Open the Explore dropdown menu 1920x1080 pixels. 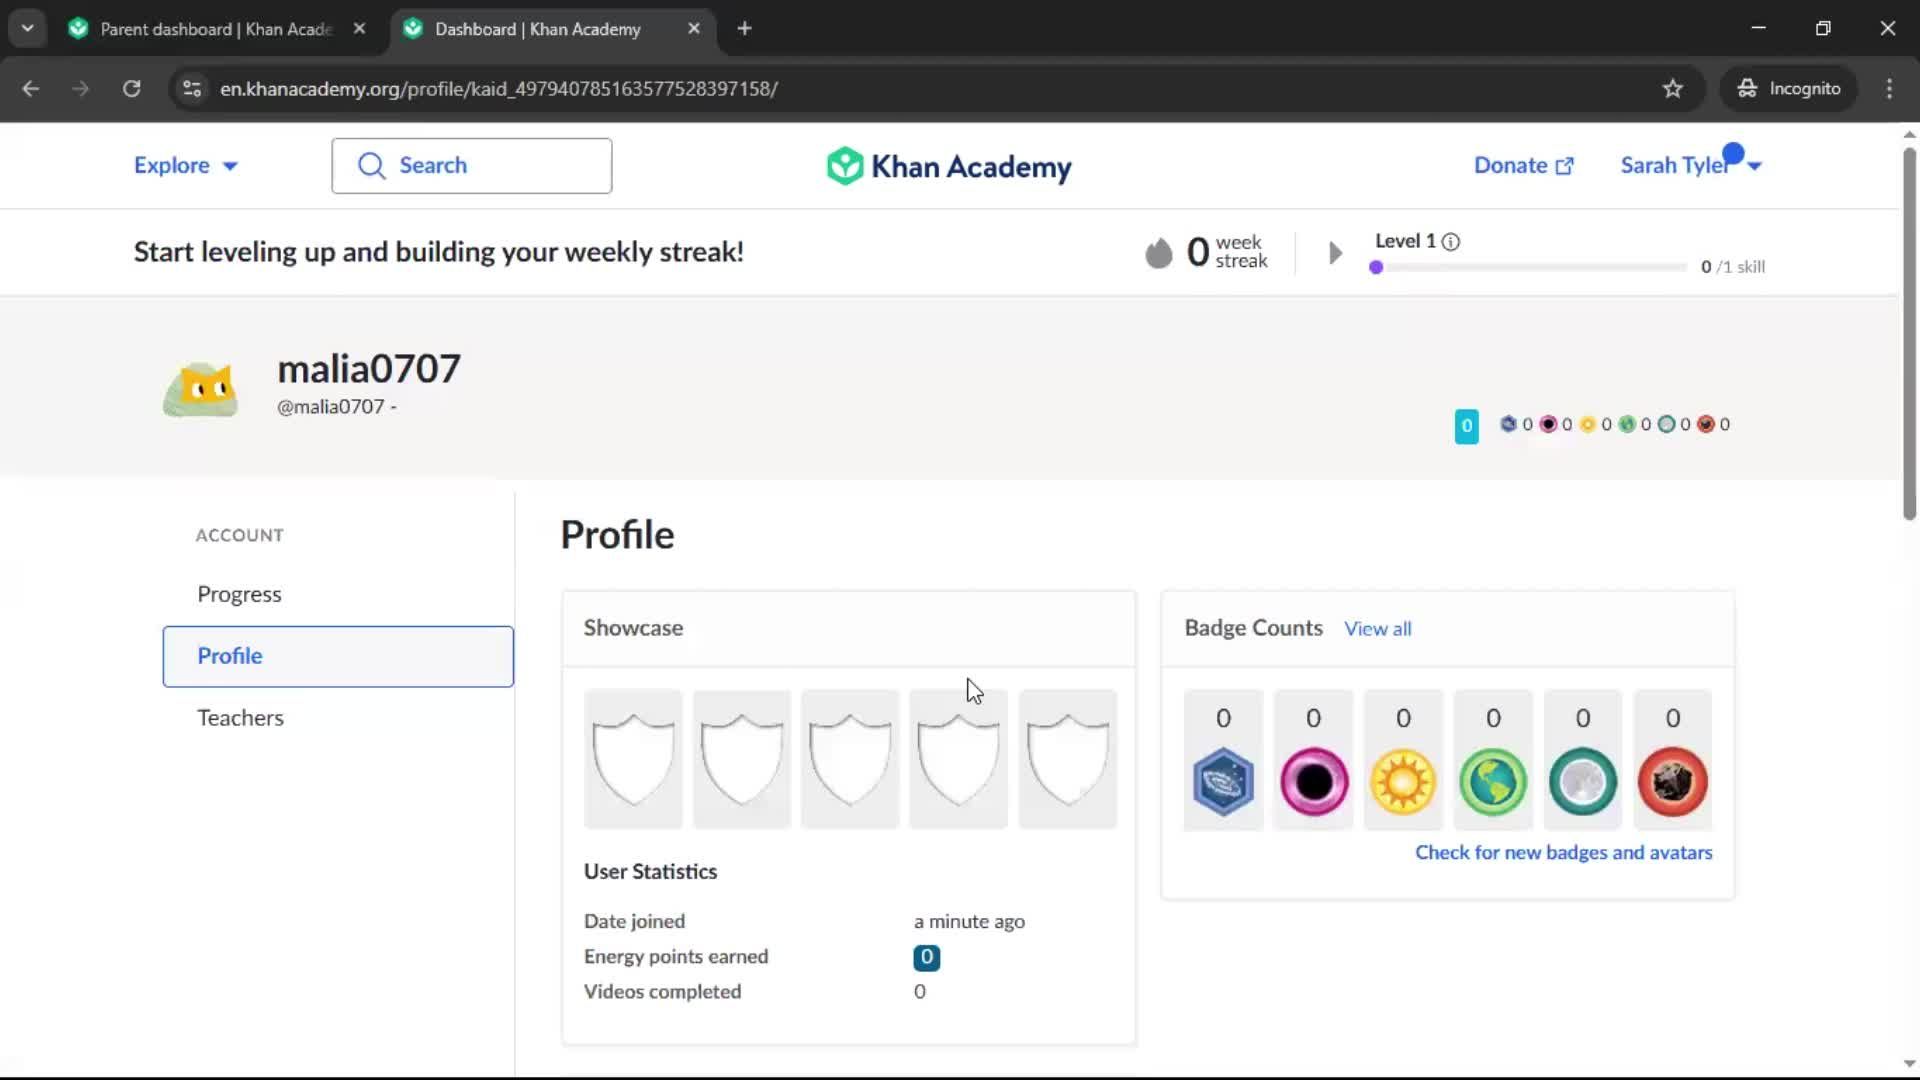tap(186, 166)
